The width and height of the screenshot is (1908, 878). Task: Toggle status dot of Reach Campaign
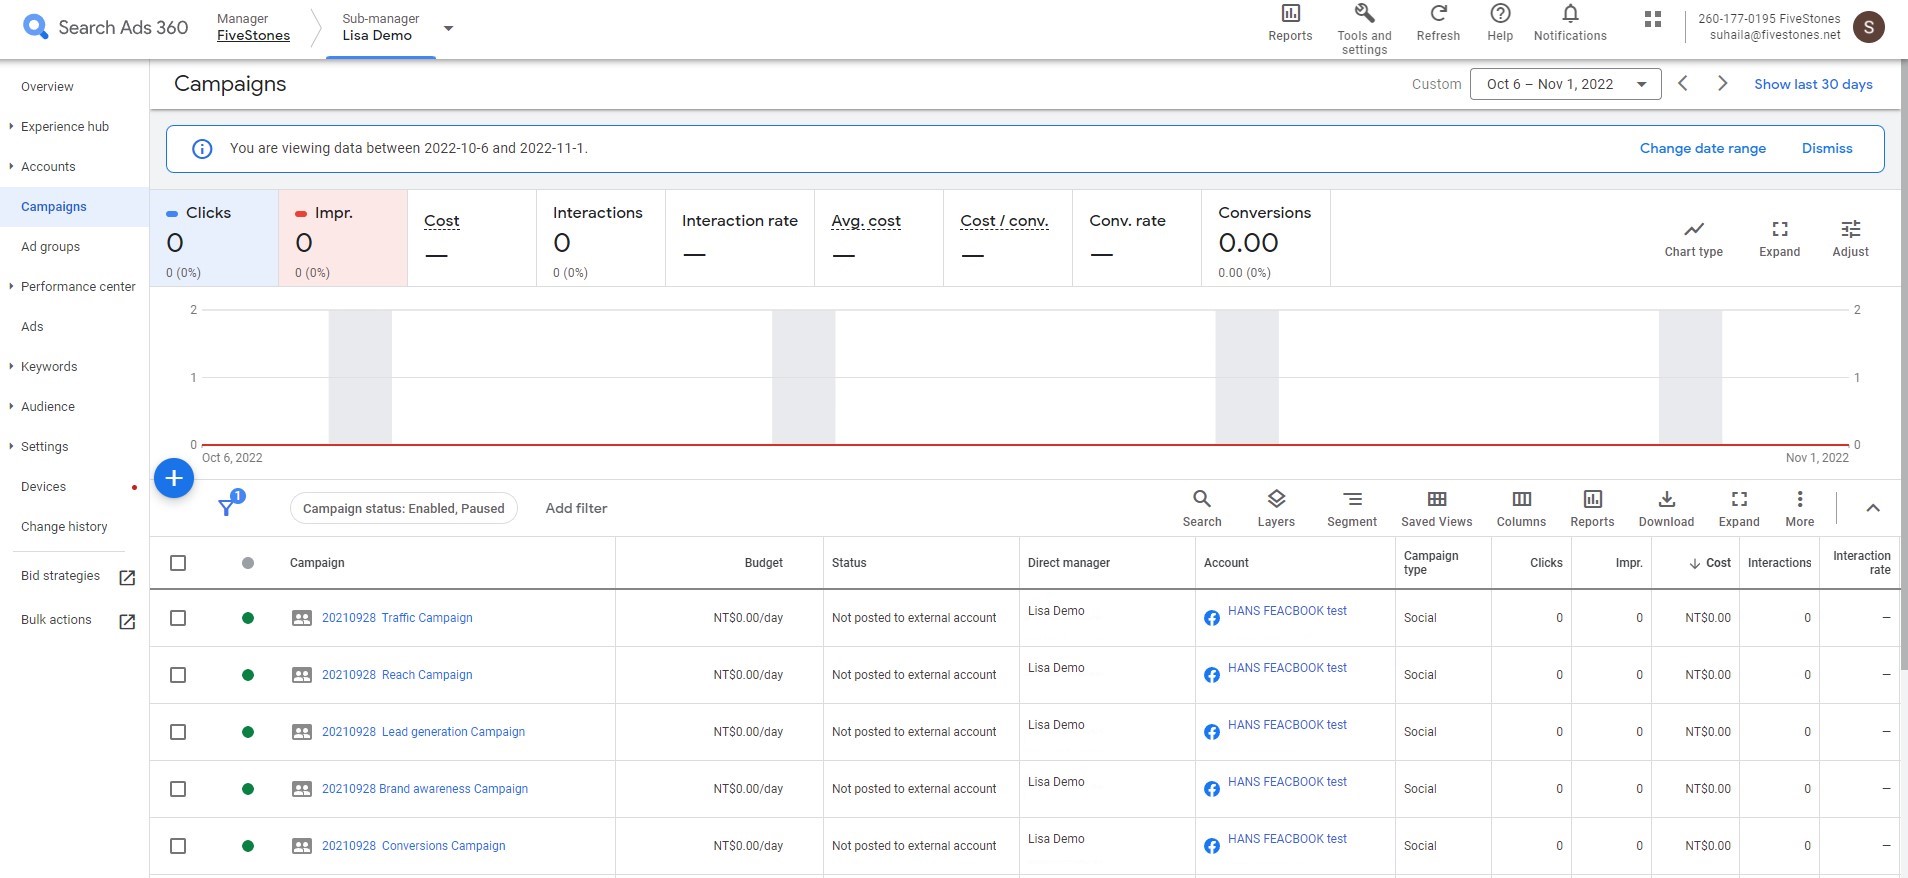(248, 675)
